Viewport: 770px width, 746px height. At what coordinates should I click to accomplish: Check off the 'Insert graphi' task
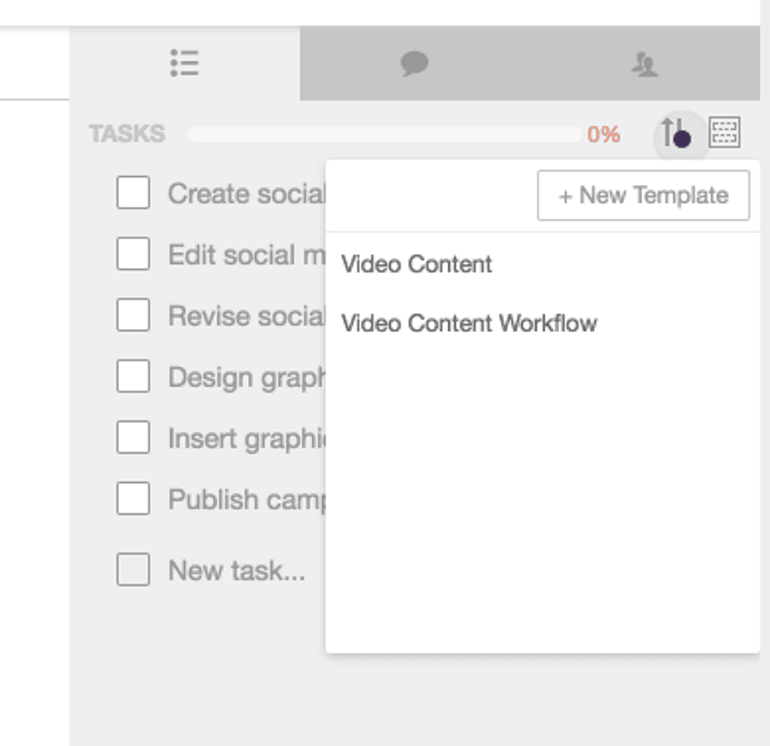click(133, 438)
